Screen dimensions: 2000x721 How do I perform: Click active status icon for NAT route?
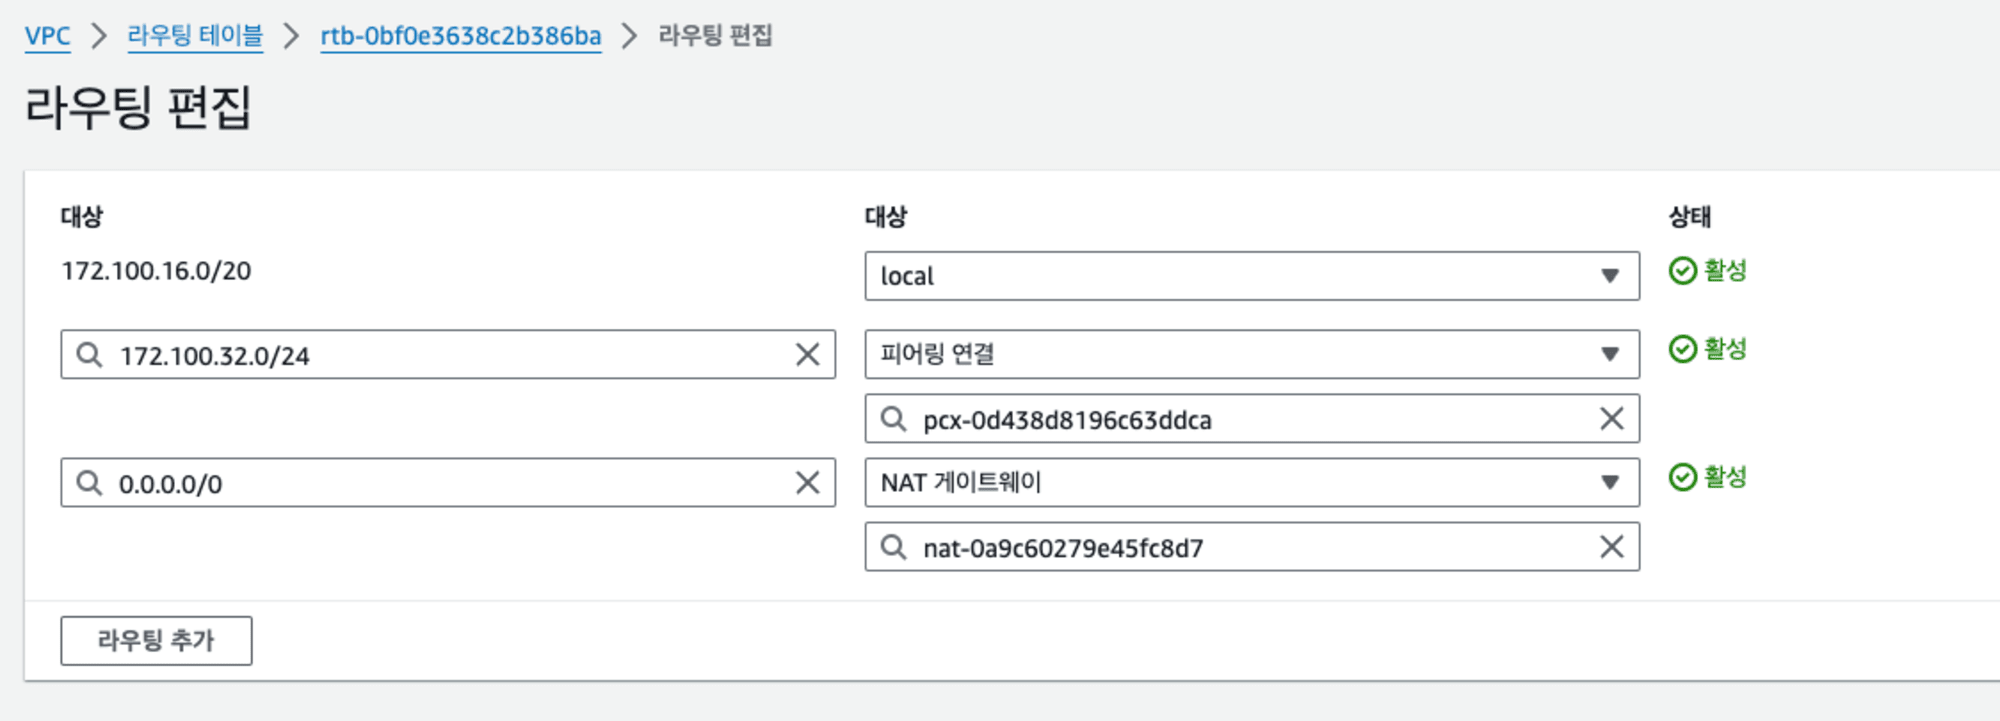pyautogui.click(x=1683, y=477)
